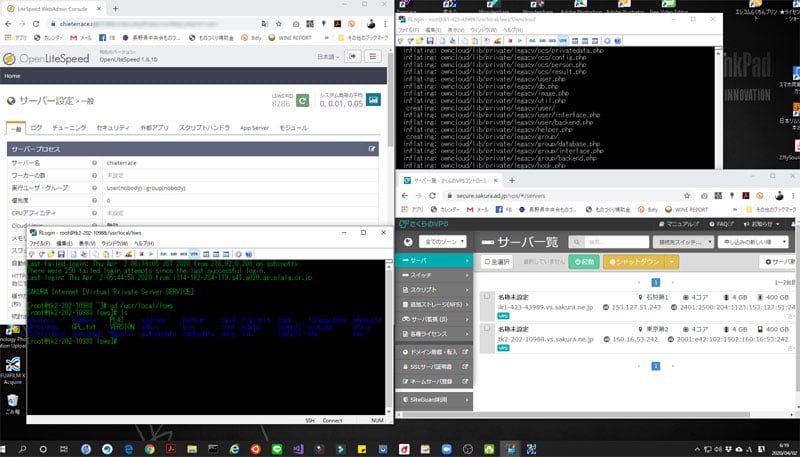
Task: Open the OpenLiteSpeed hamburger menu
Action: point(371,57)
